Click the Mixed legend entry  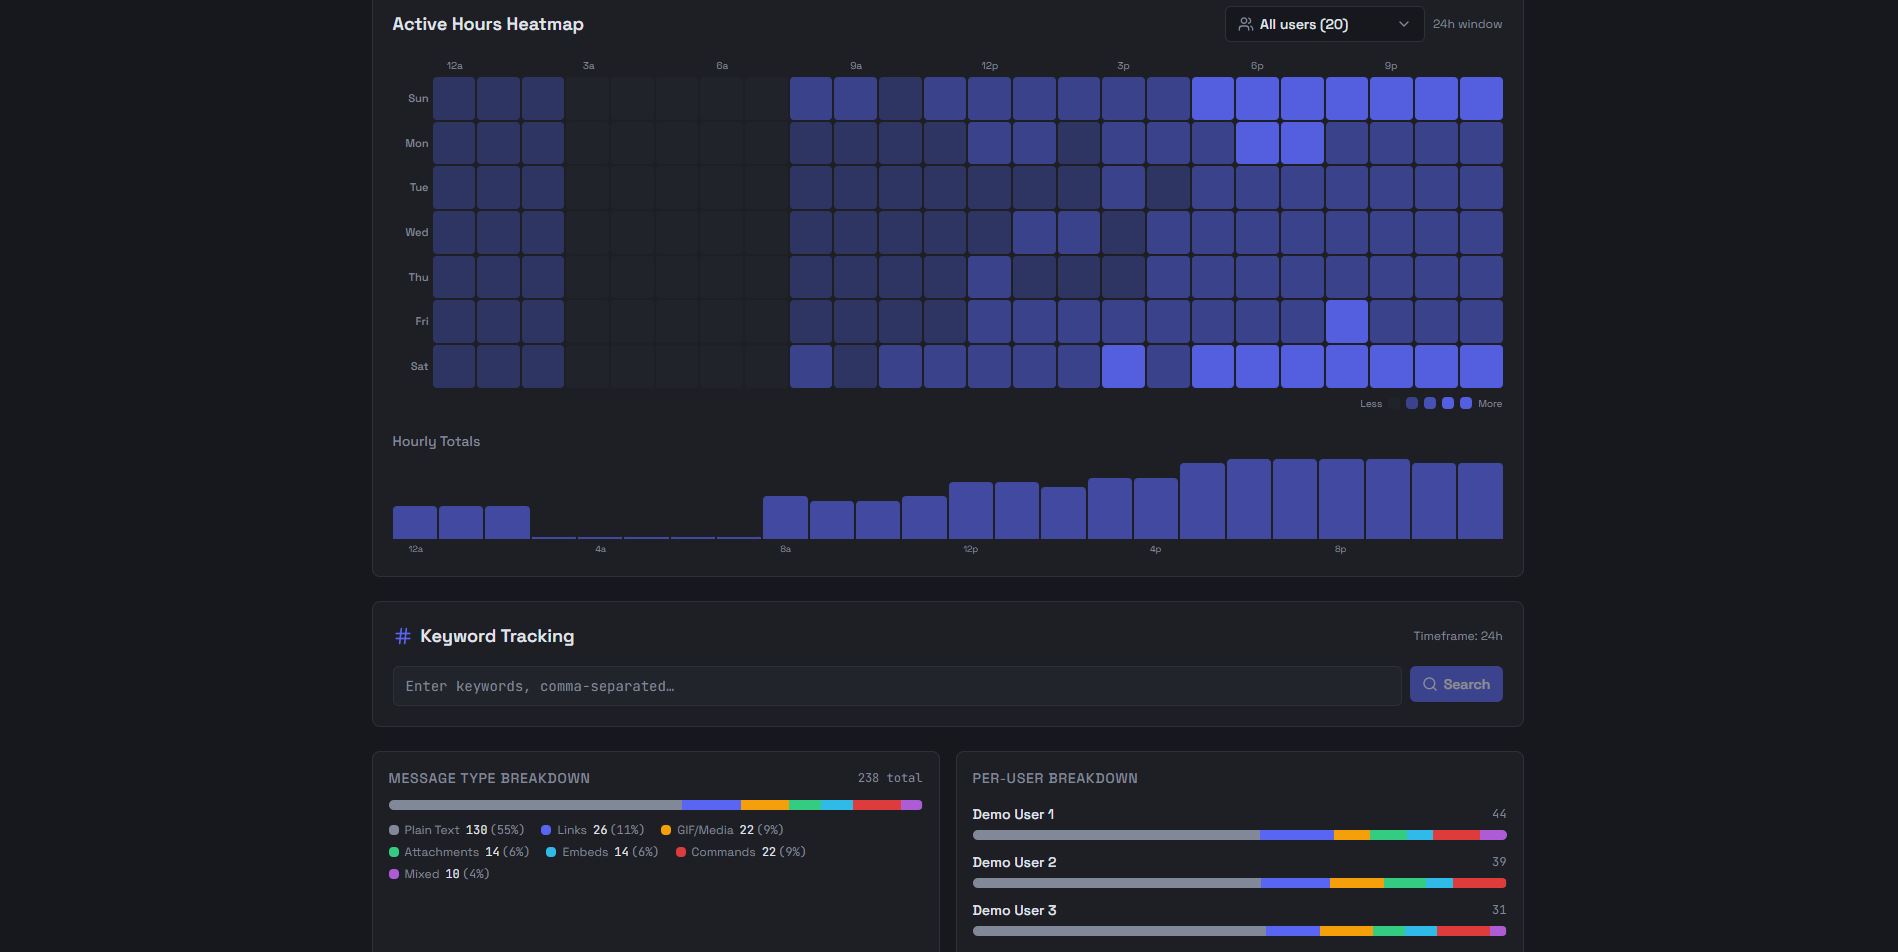coord(439,874)
